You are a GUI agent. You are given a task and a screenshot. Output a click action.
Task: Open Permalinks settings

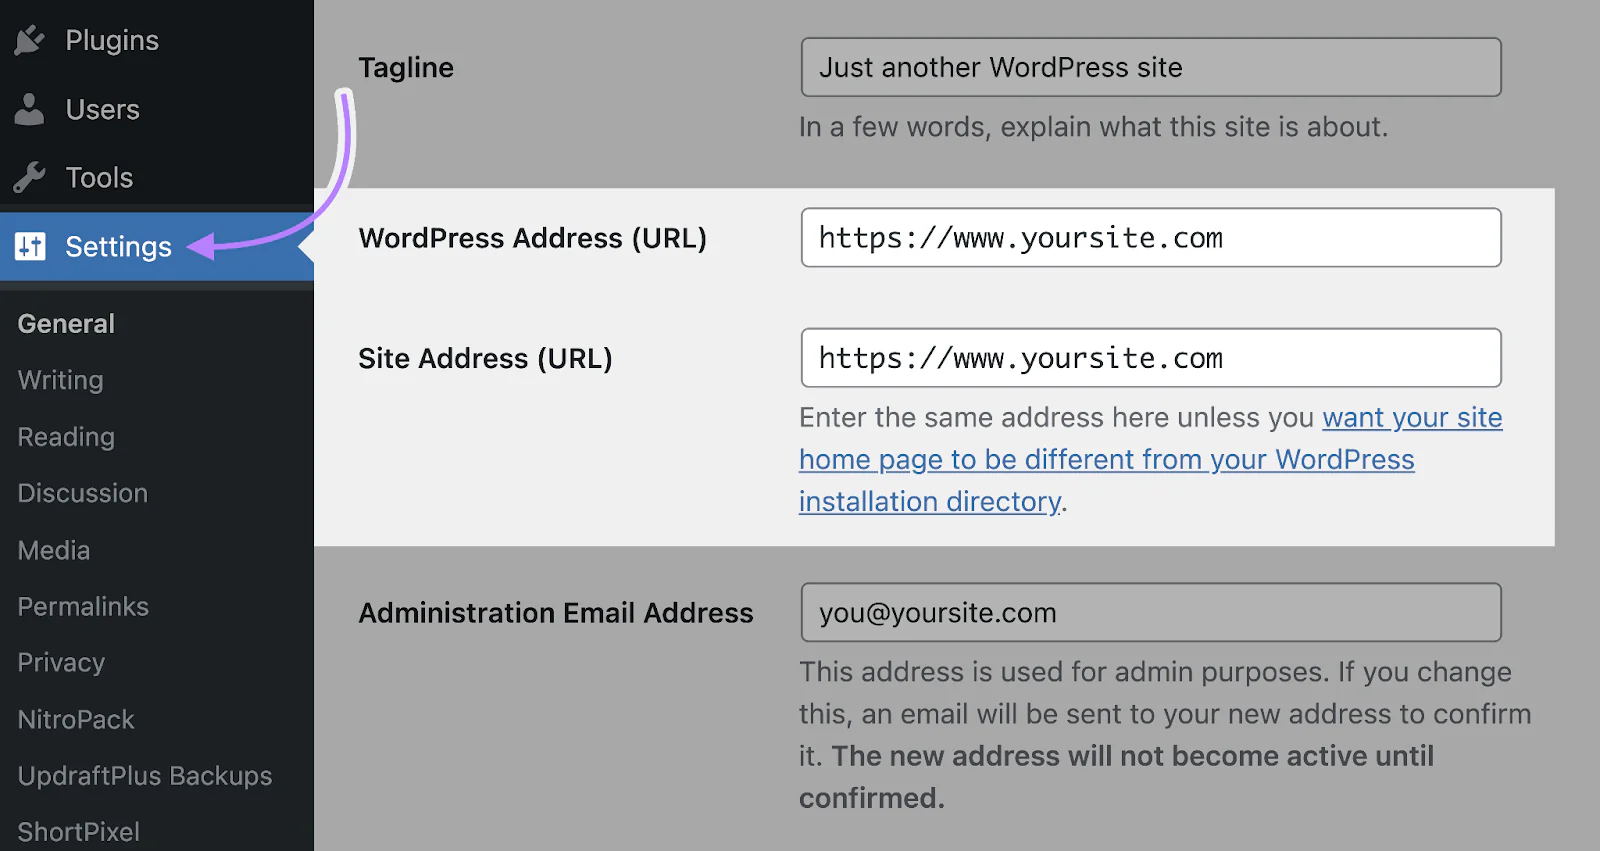click(x=83, y=606)
